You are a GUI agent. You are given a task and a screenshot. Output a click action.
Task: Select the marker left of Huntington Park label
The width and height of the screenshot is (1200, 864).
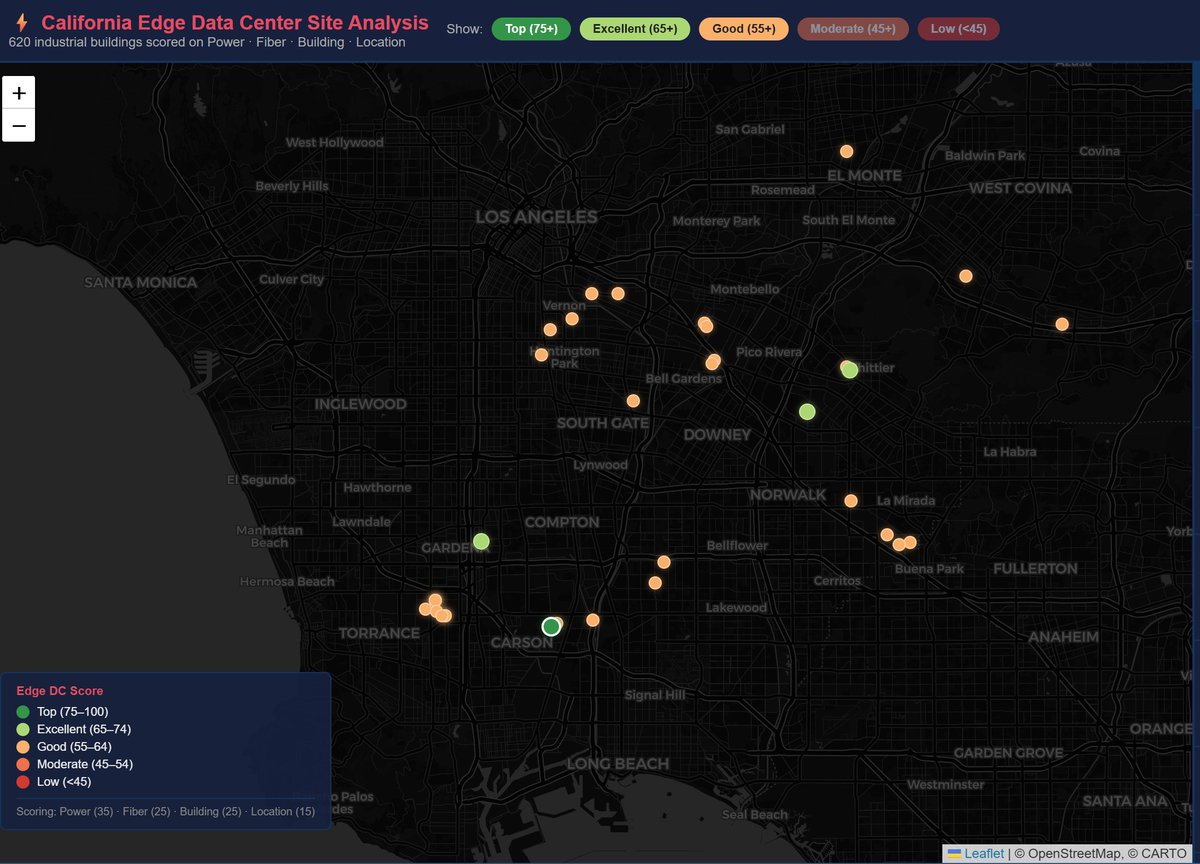coord(541,354)
